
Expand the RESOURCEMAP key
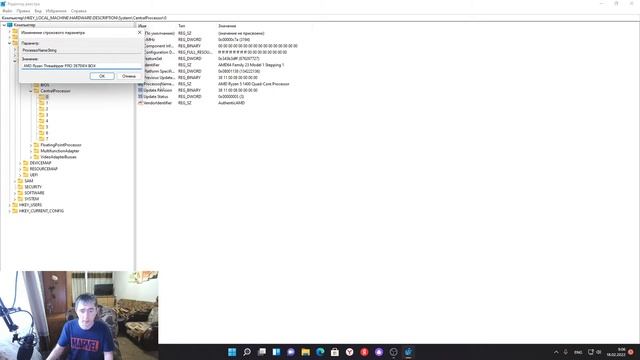point(20,169)
